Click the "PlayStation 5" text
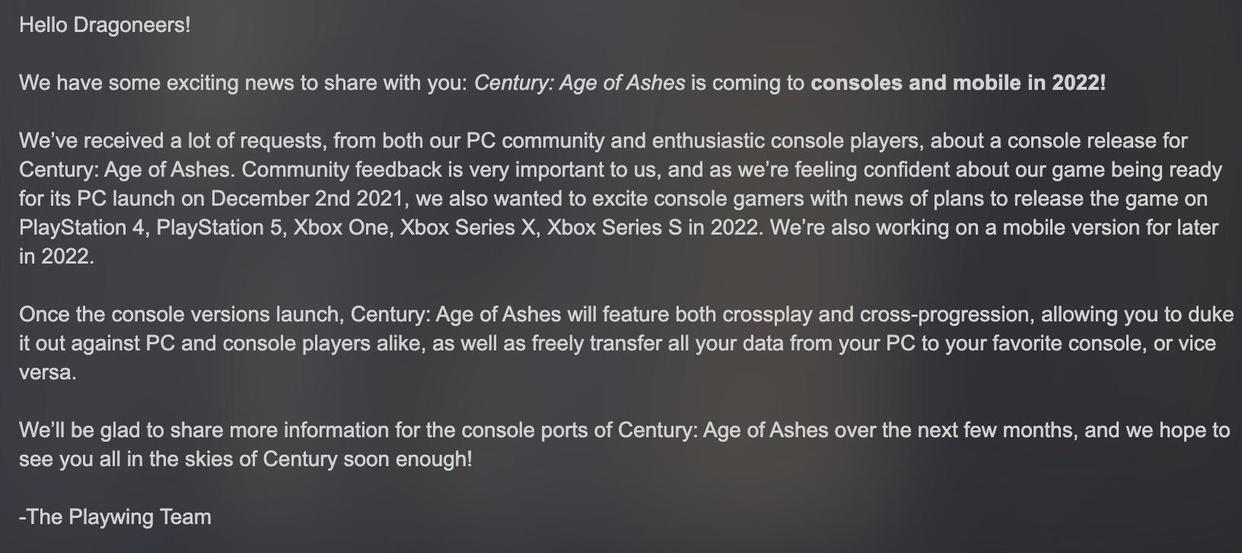This screenshot has height=553, width=1242. pos(219,227)
